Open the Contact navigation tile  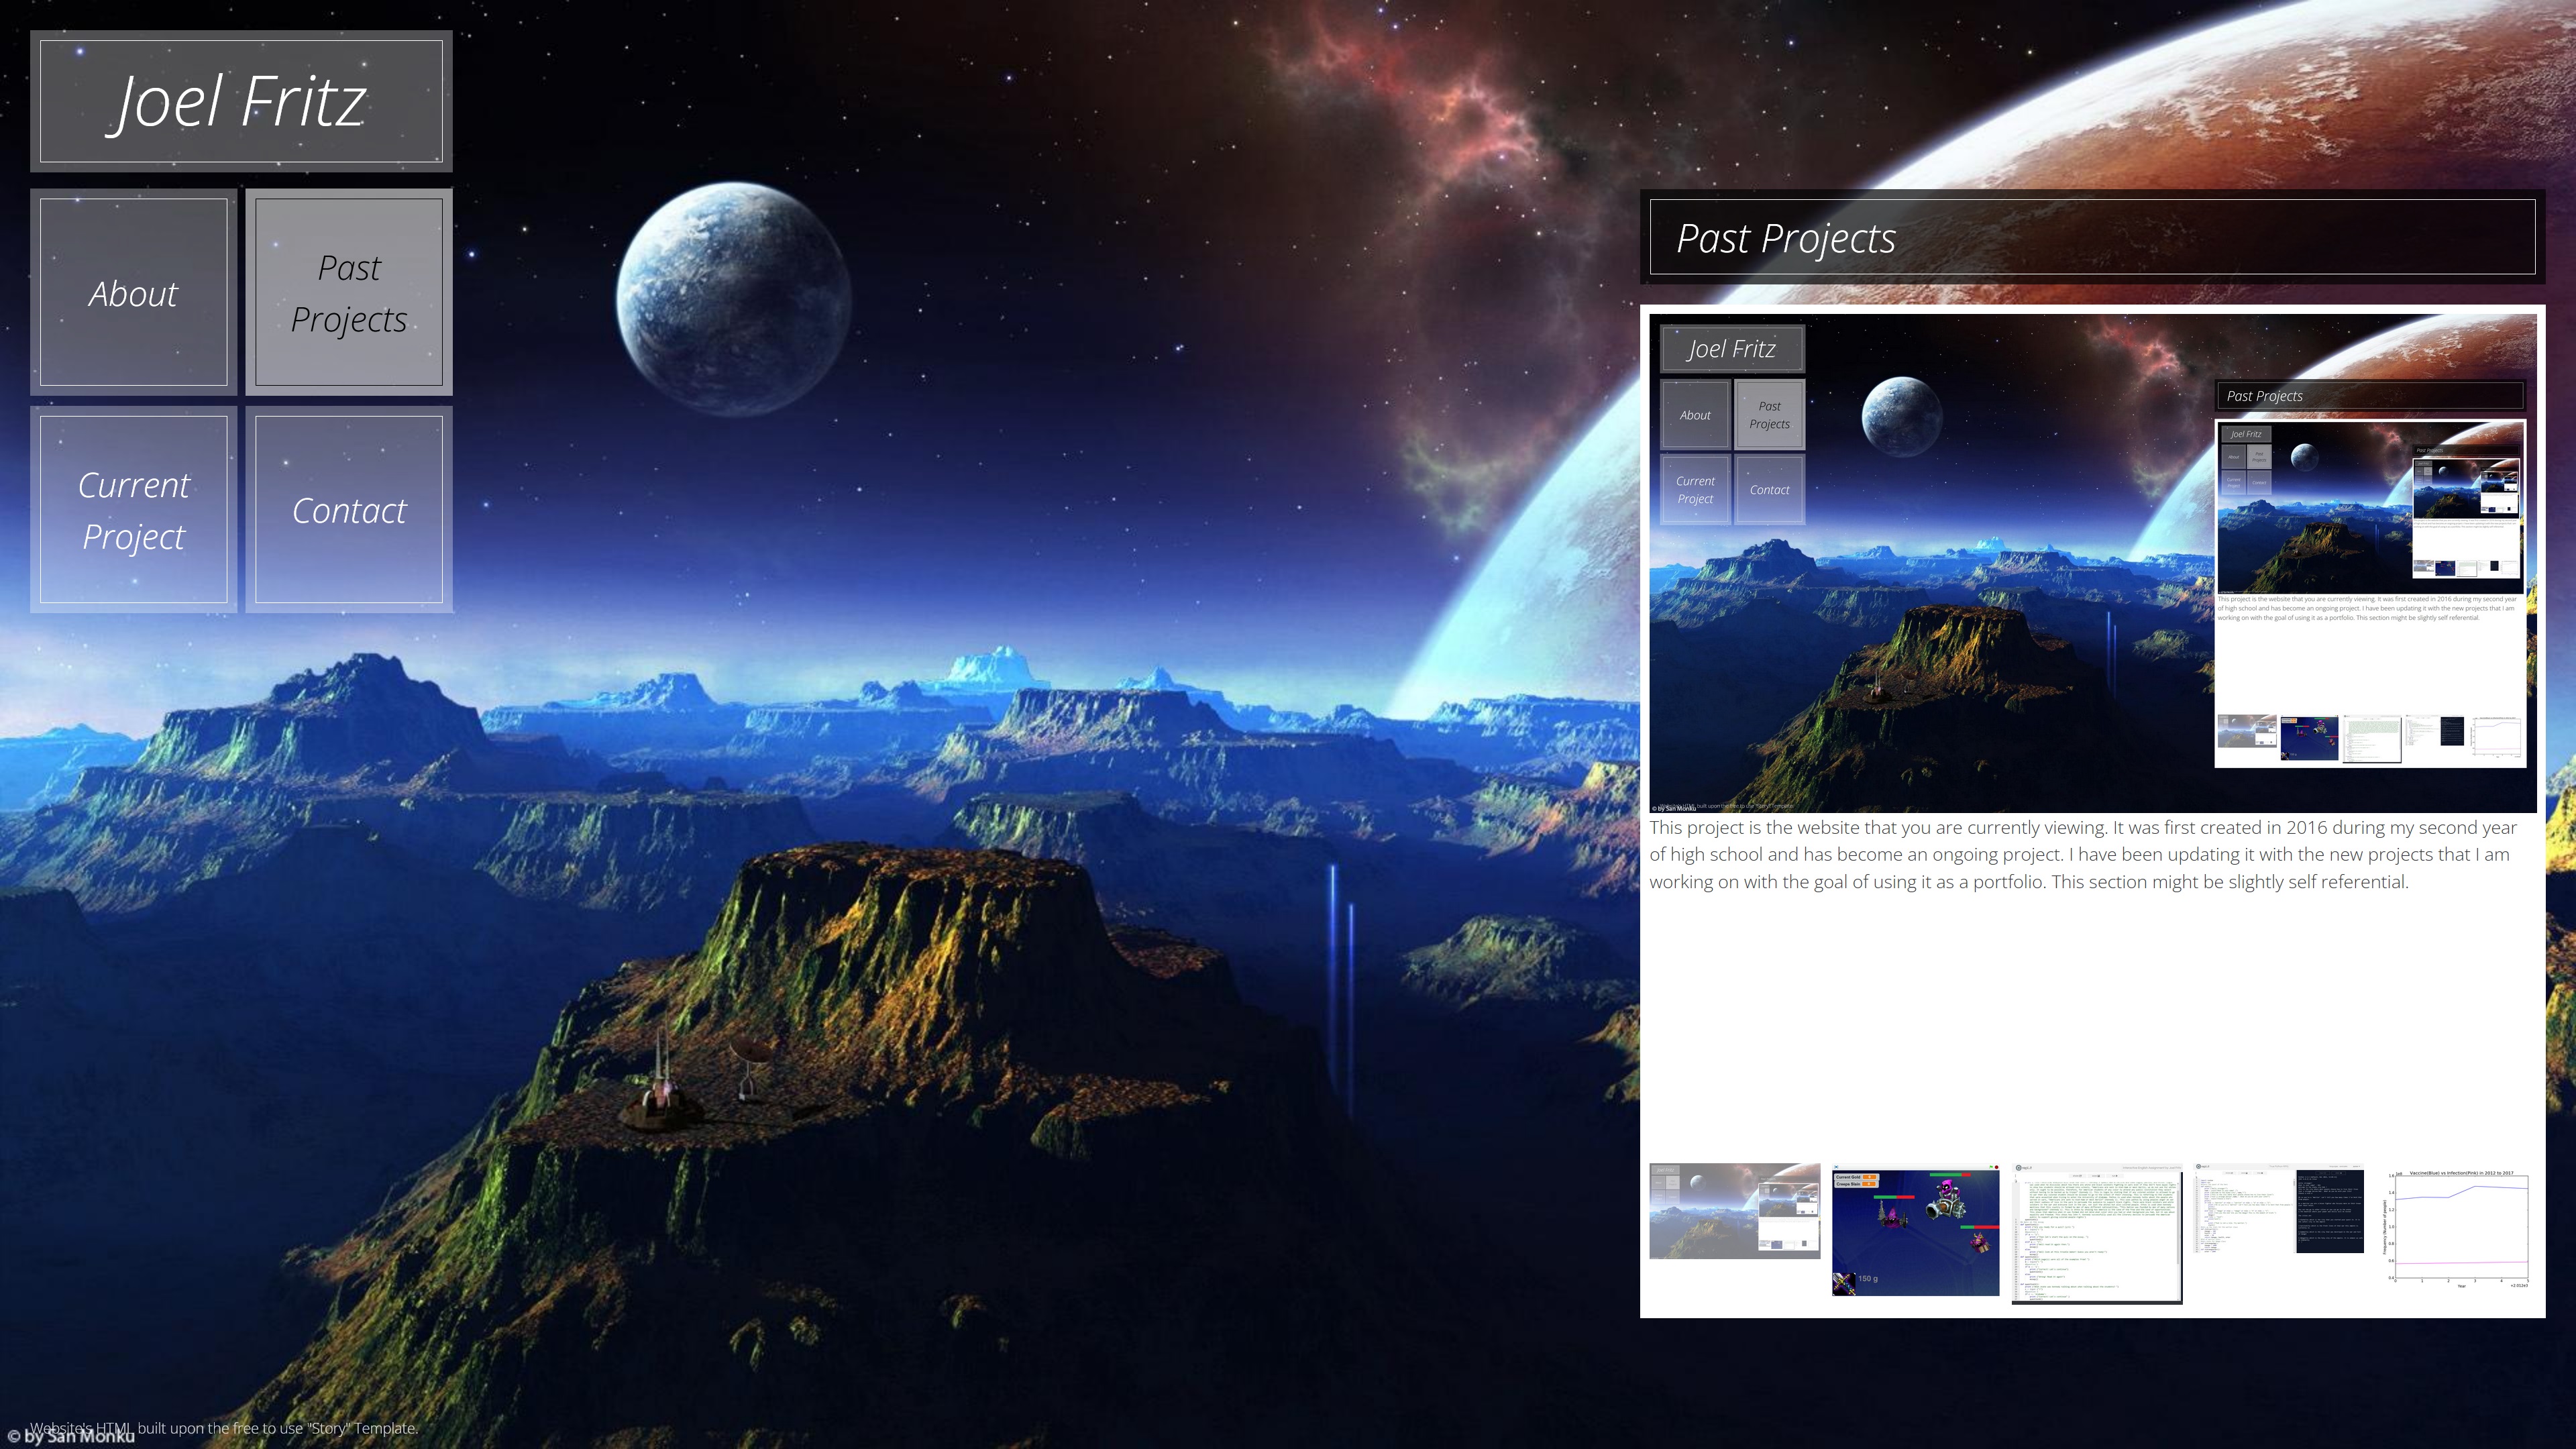point(348,510)
